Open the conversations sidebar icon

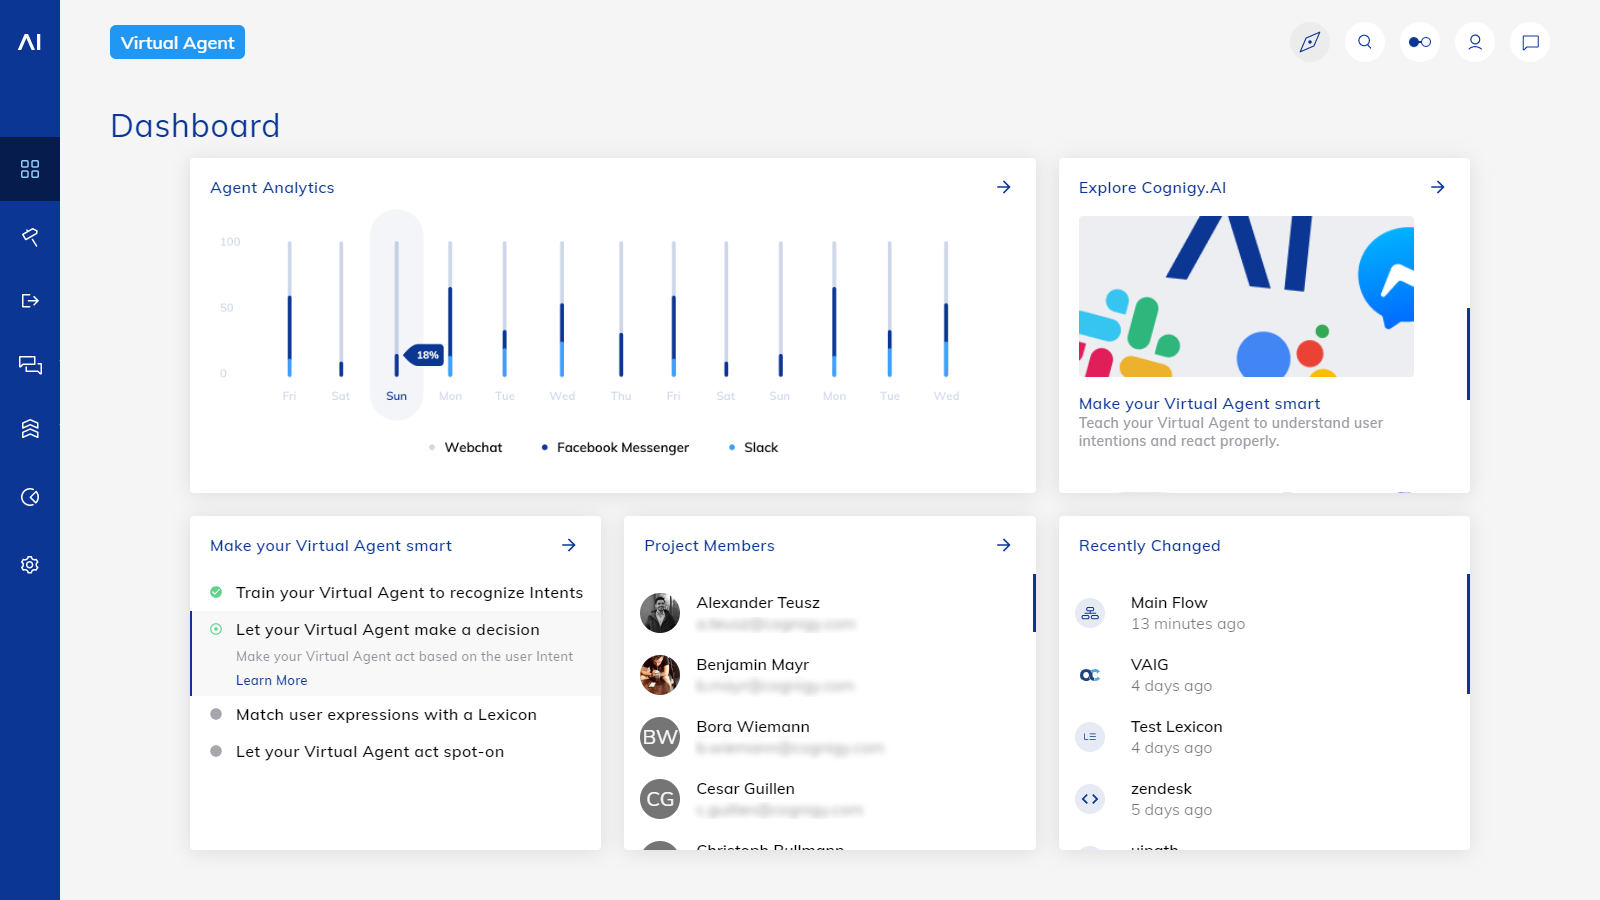[30, 365]
